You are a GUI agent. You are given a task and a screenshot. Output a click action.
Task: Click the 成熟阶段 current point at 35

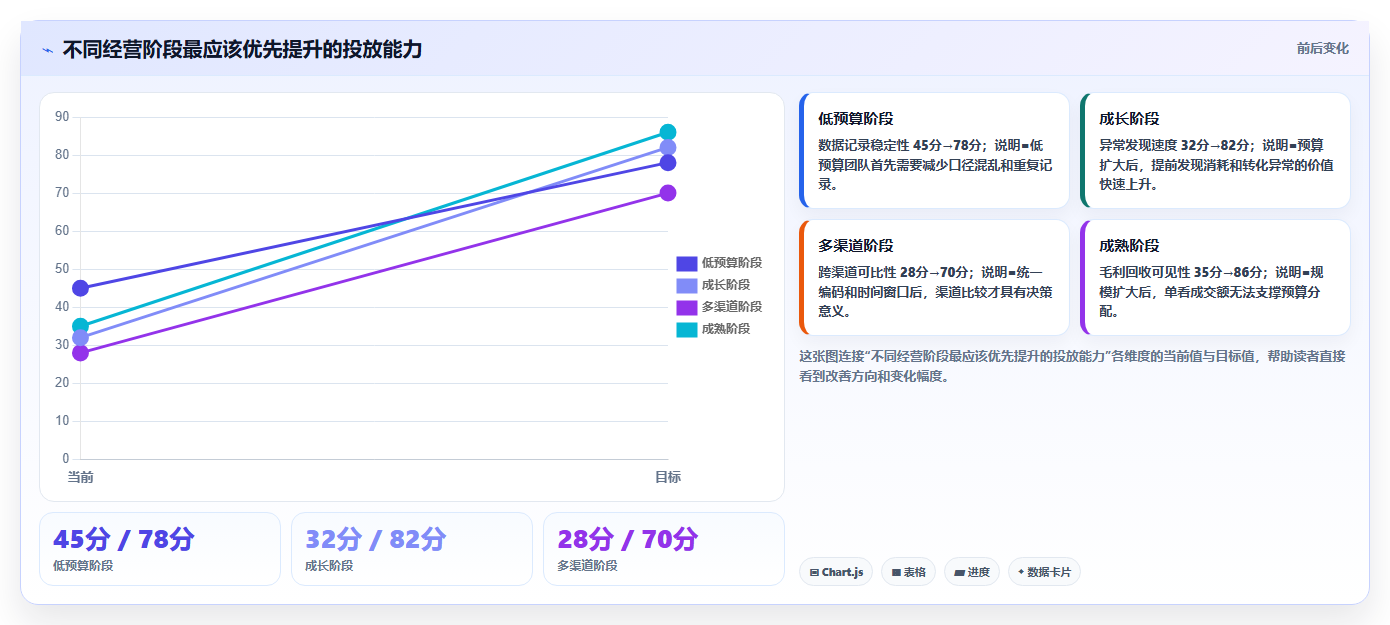coord(80,326)
